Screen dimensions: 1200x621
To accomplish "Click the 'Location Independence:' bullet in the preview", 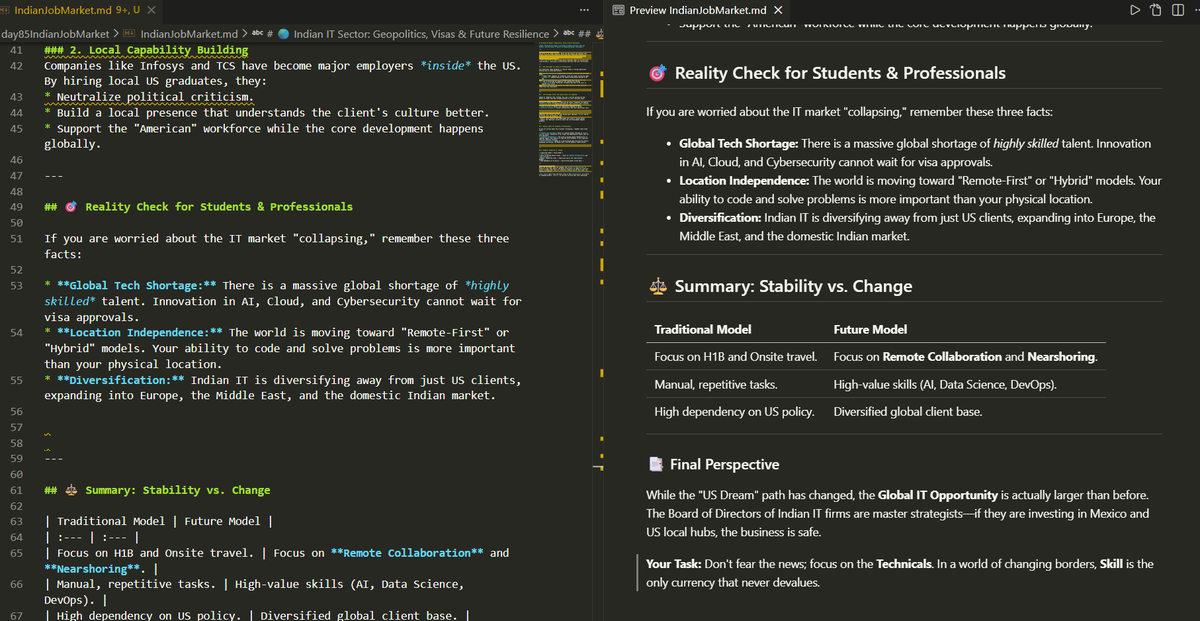I will 744,181.
